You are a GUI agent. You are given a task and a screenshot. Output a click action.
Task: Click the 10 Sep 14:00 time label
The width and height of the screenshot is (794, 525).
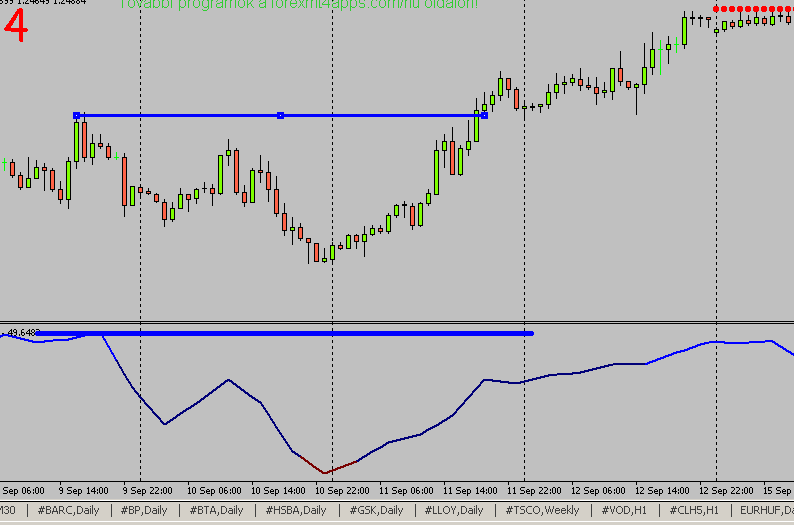(278, 491)
